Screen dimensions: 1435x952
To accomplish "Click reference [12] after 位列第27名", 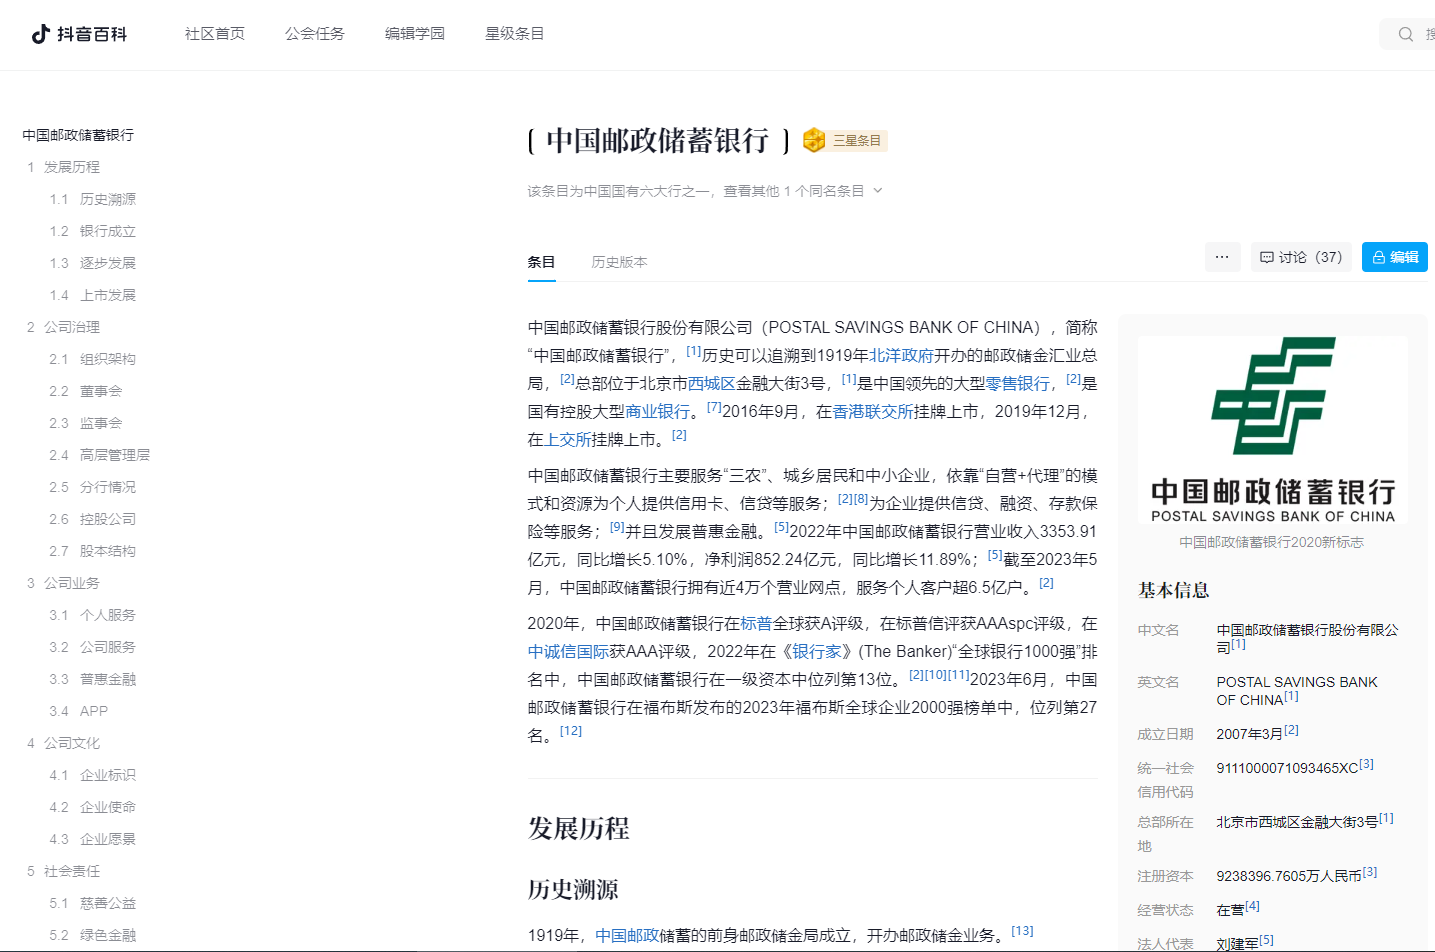I will [x=571, y=731].
